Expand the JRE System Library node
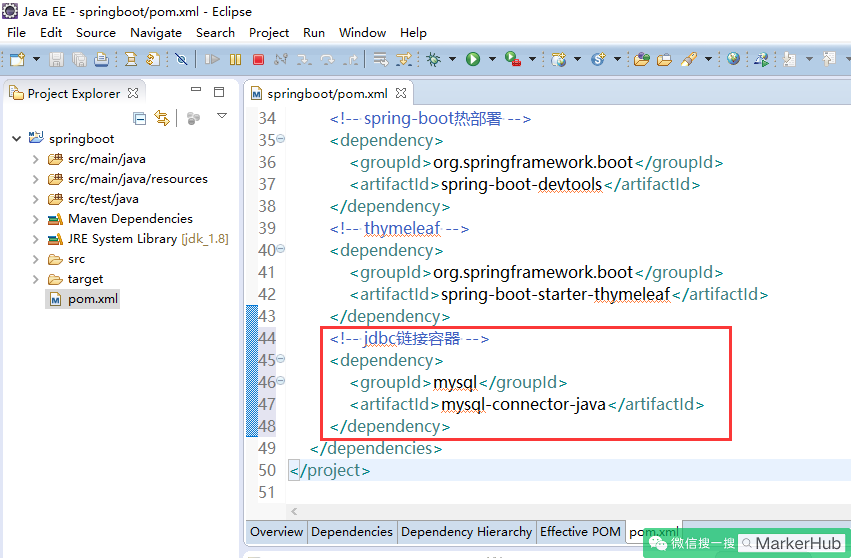This screenshot has width=851, height=558. click(35, 239)
